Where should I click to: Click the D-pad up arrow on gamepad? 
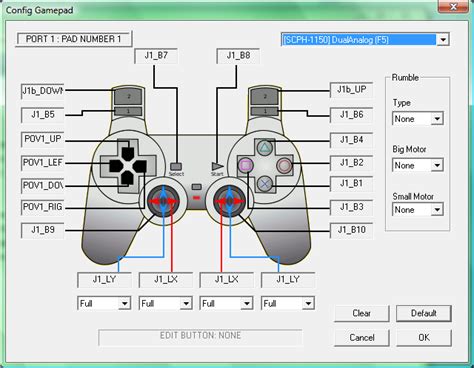[128, 153]
